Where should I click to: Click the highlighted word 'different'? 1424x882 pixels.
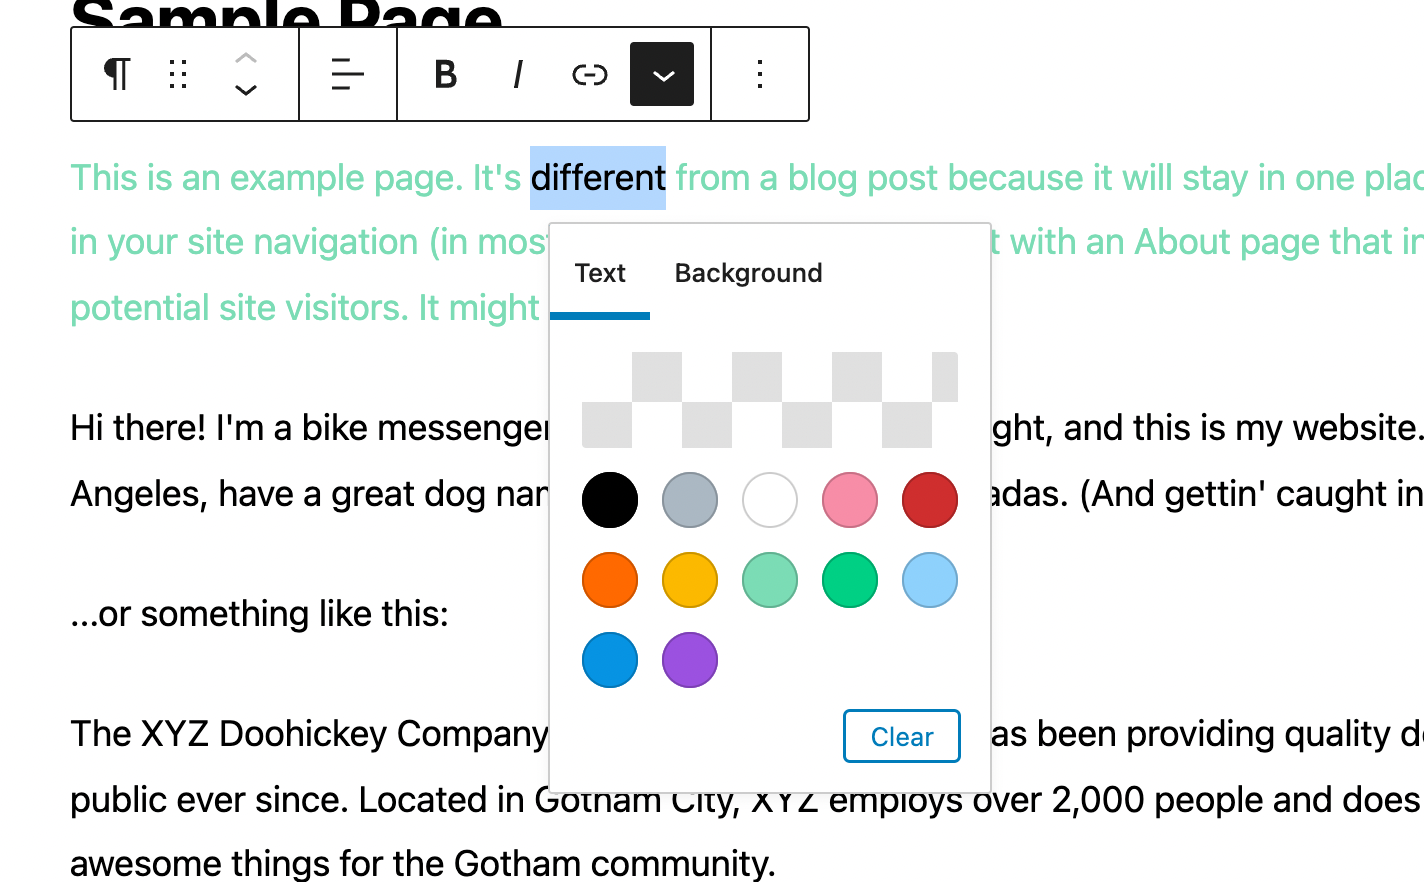pos(597,177)
